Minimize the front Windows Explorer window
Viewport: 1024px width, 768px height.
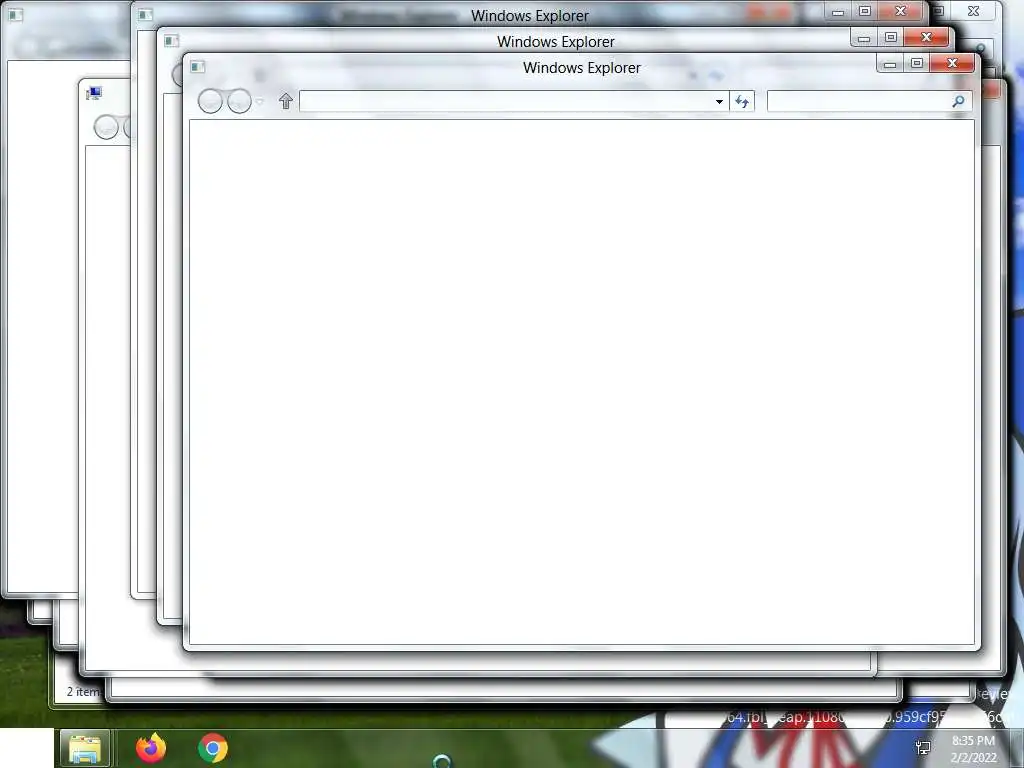[889, 63]
